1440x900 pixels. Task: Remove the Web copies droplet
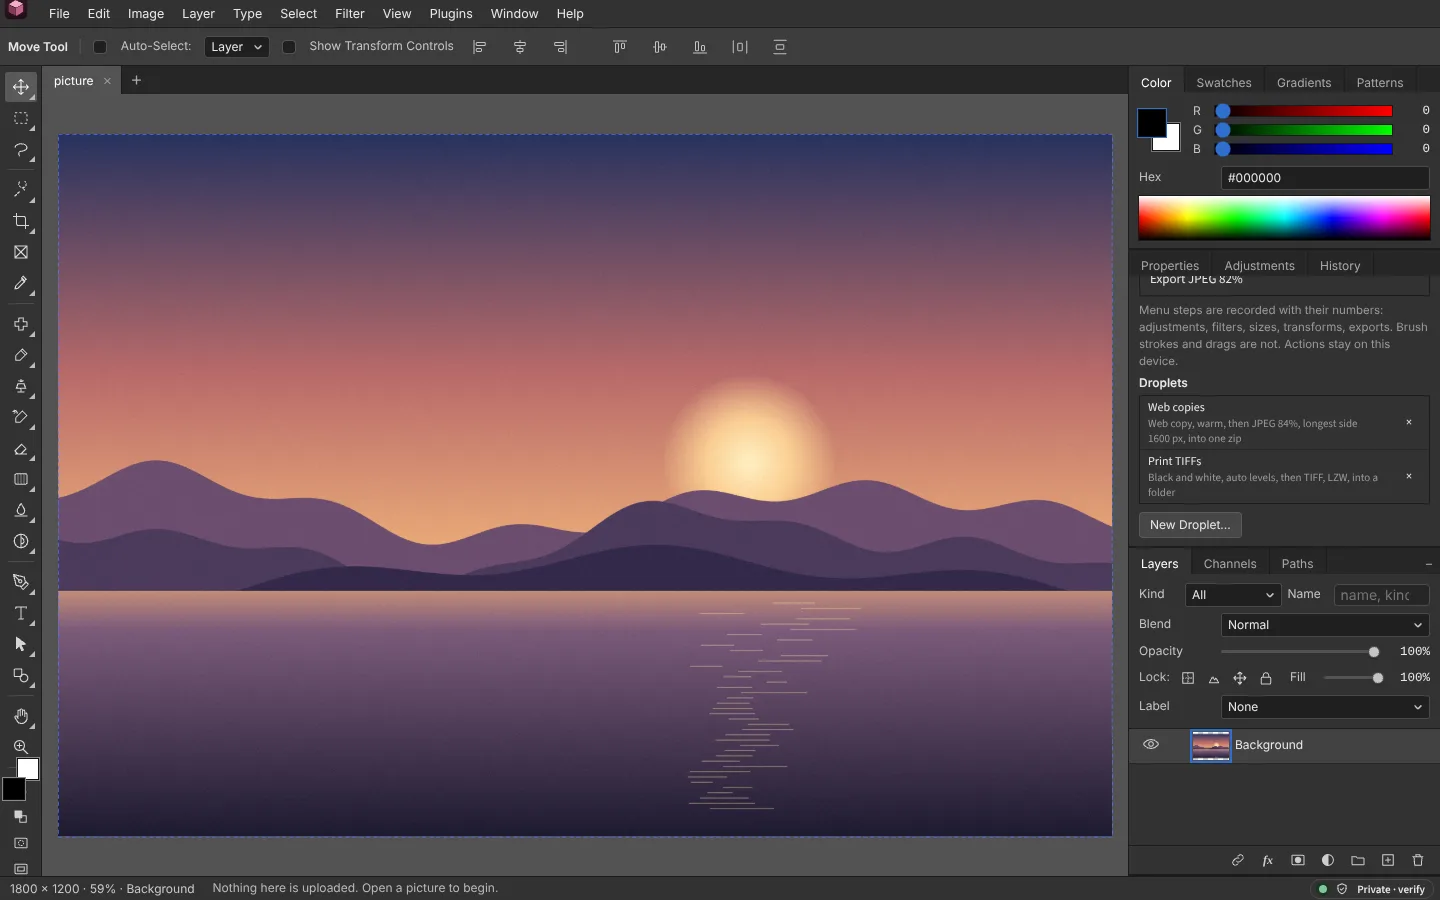[1409, 422]
